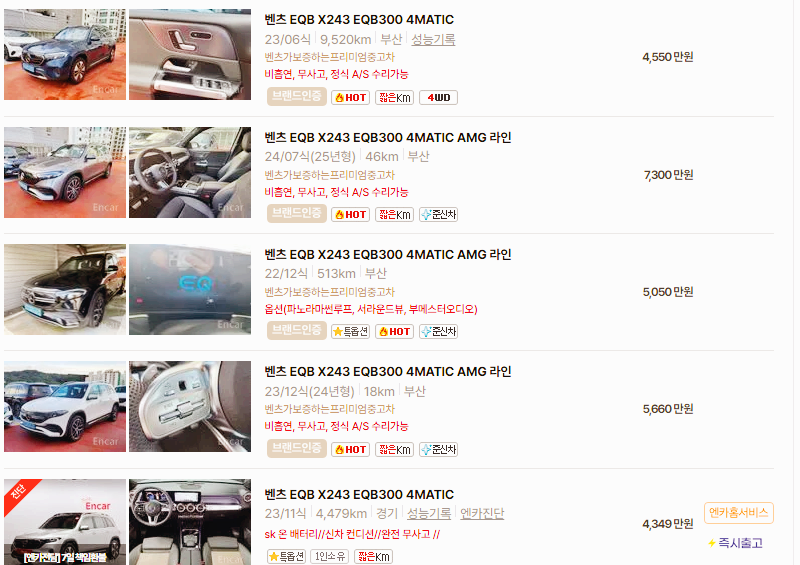Click the 짧은Km badge on 46km listing
The height and width of the screenshot is (565, 800).
pyautogui.click(x=394, y=214)
